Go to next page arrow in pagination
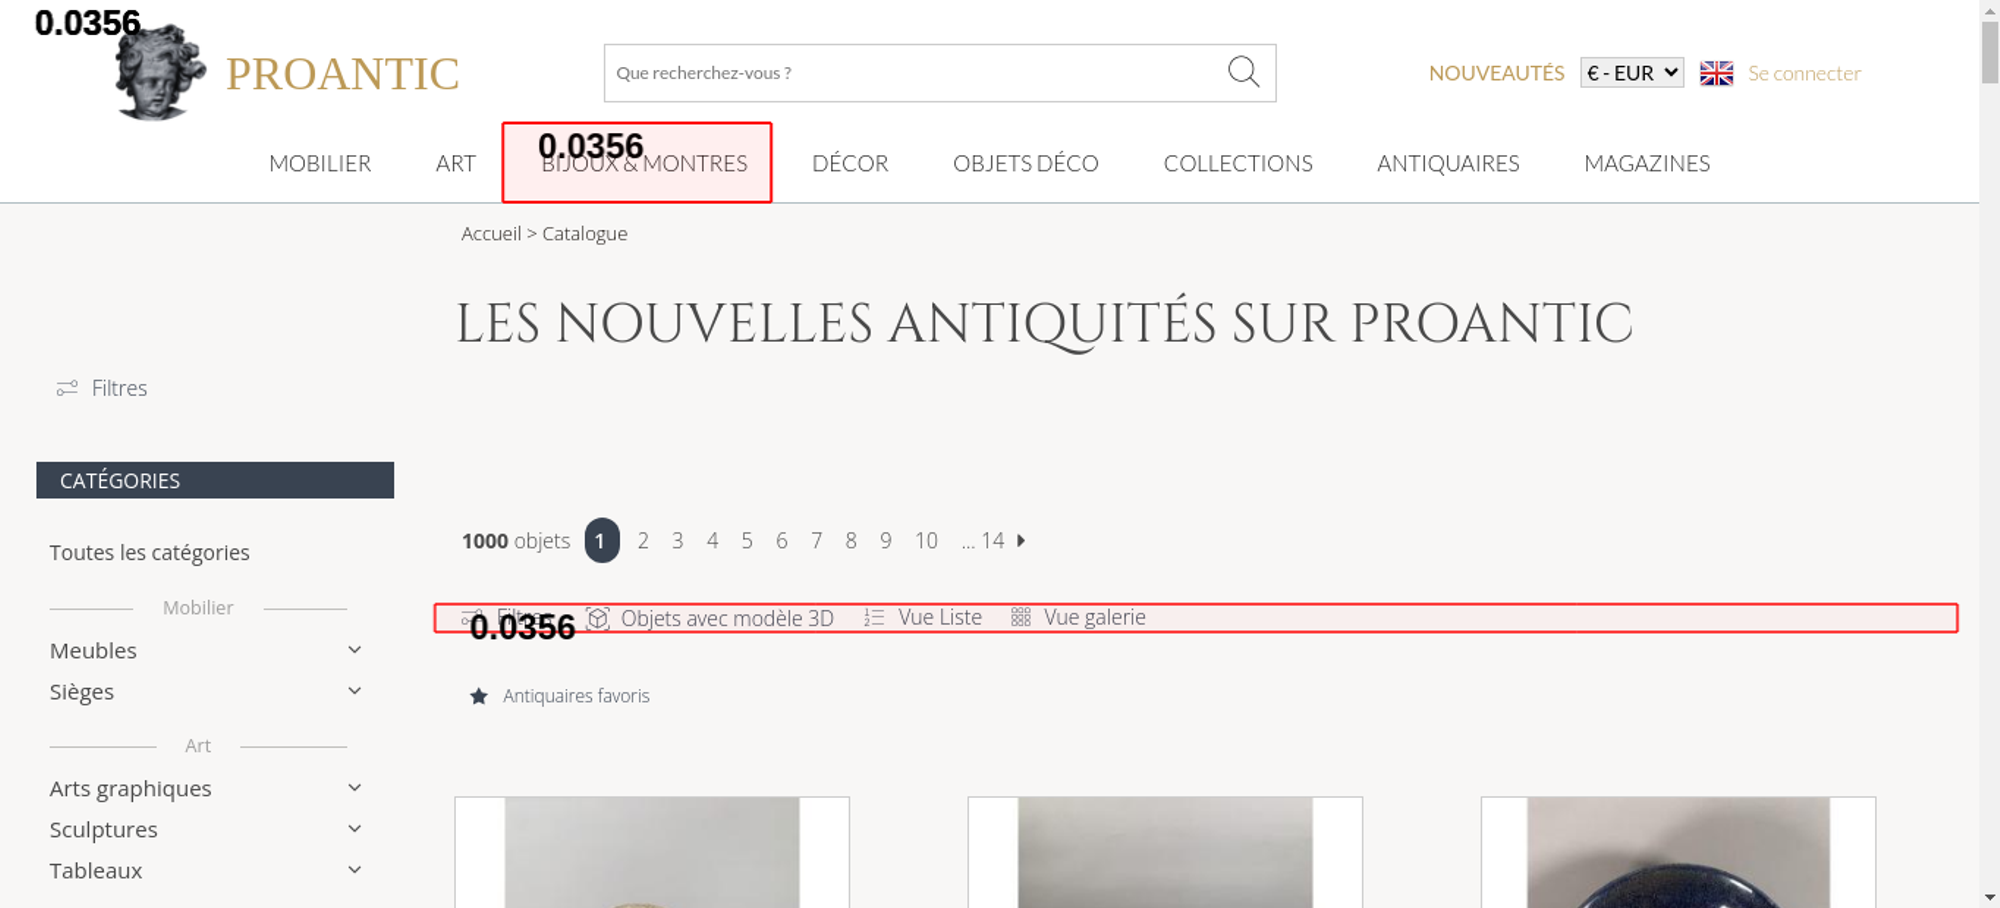The image size is (2000, 908). coord(1021,541)
